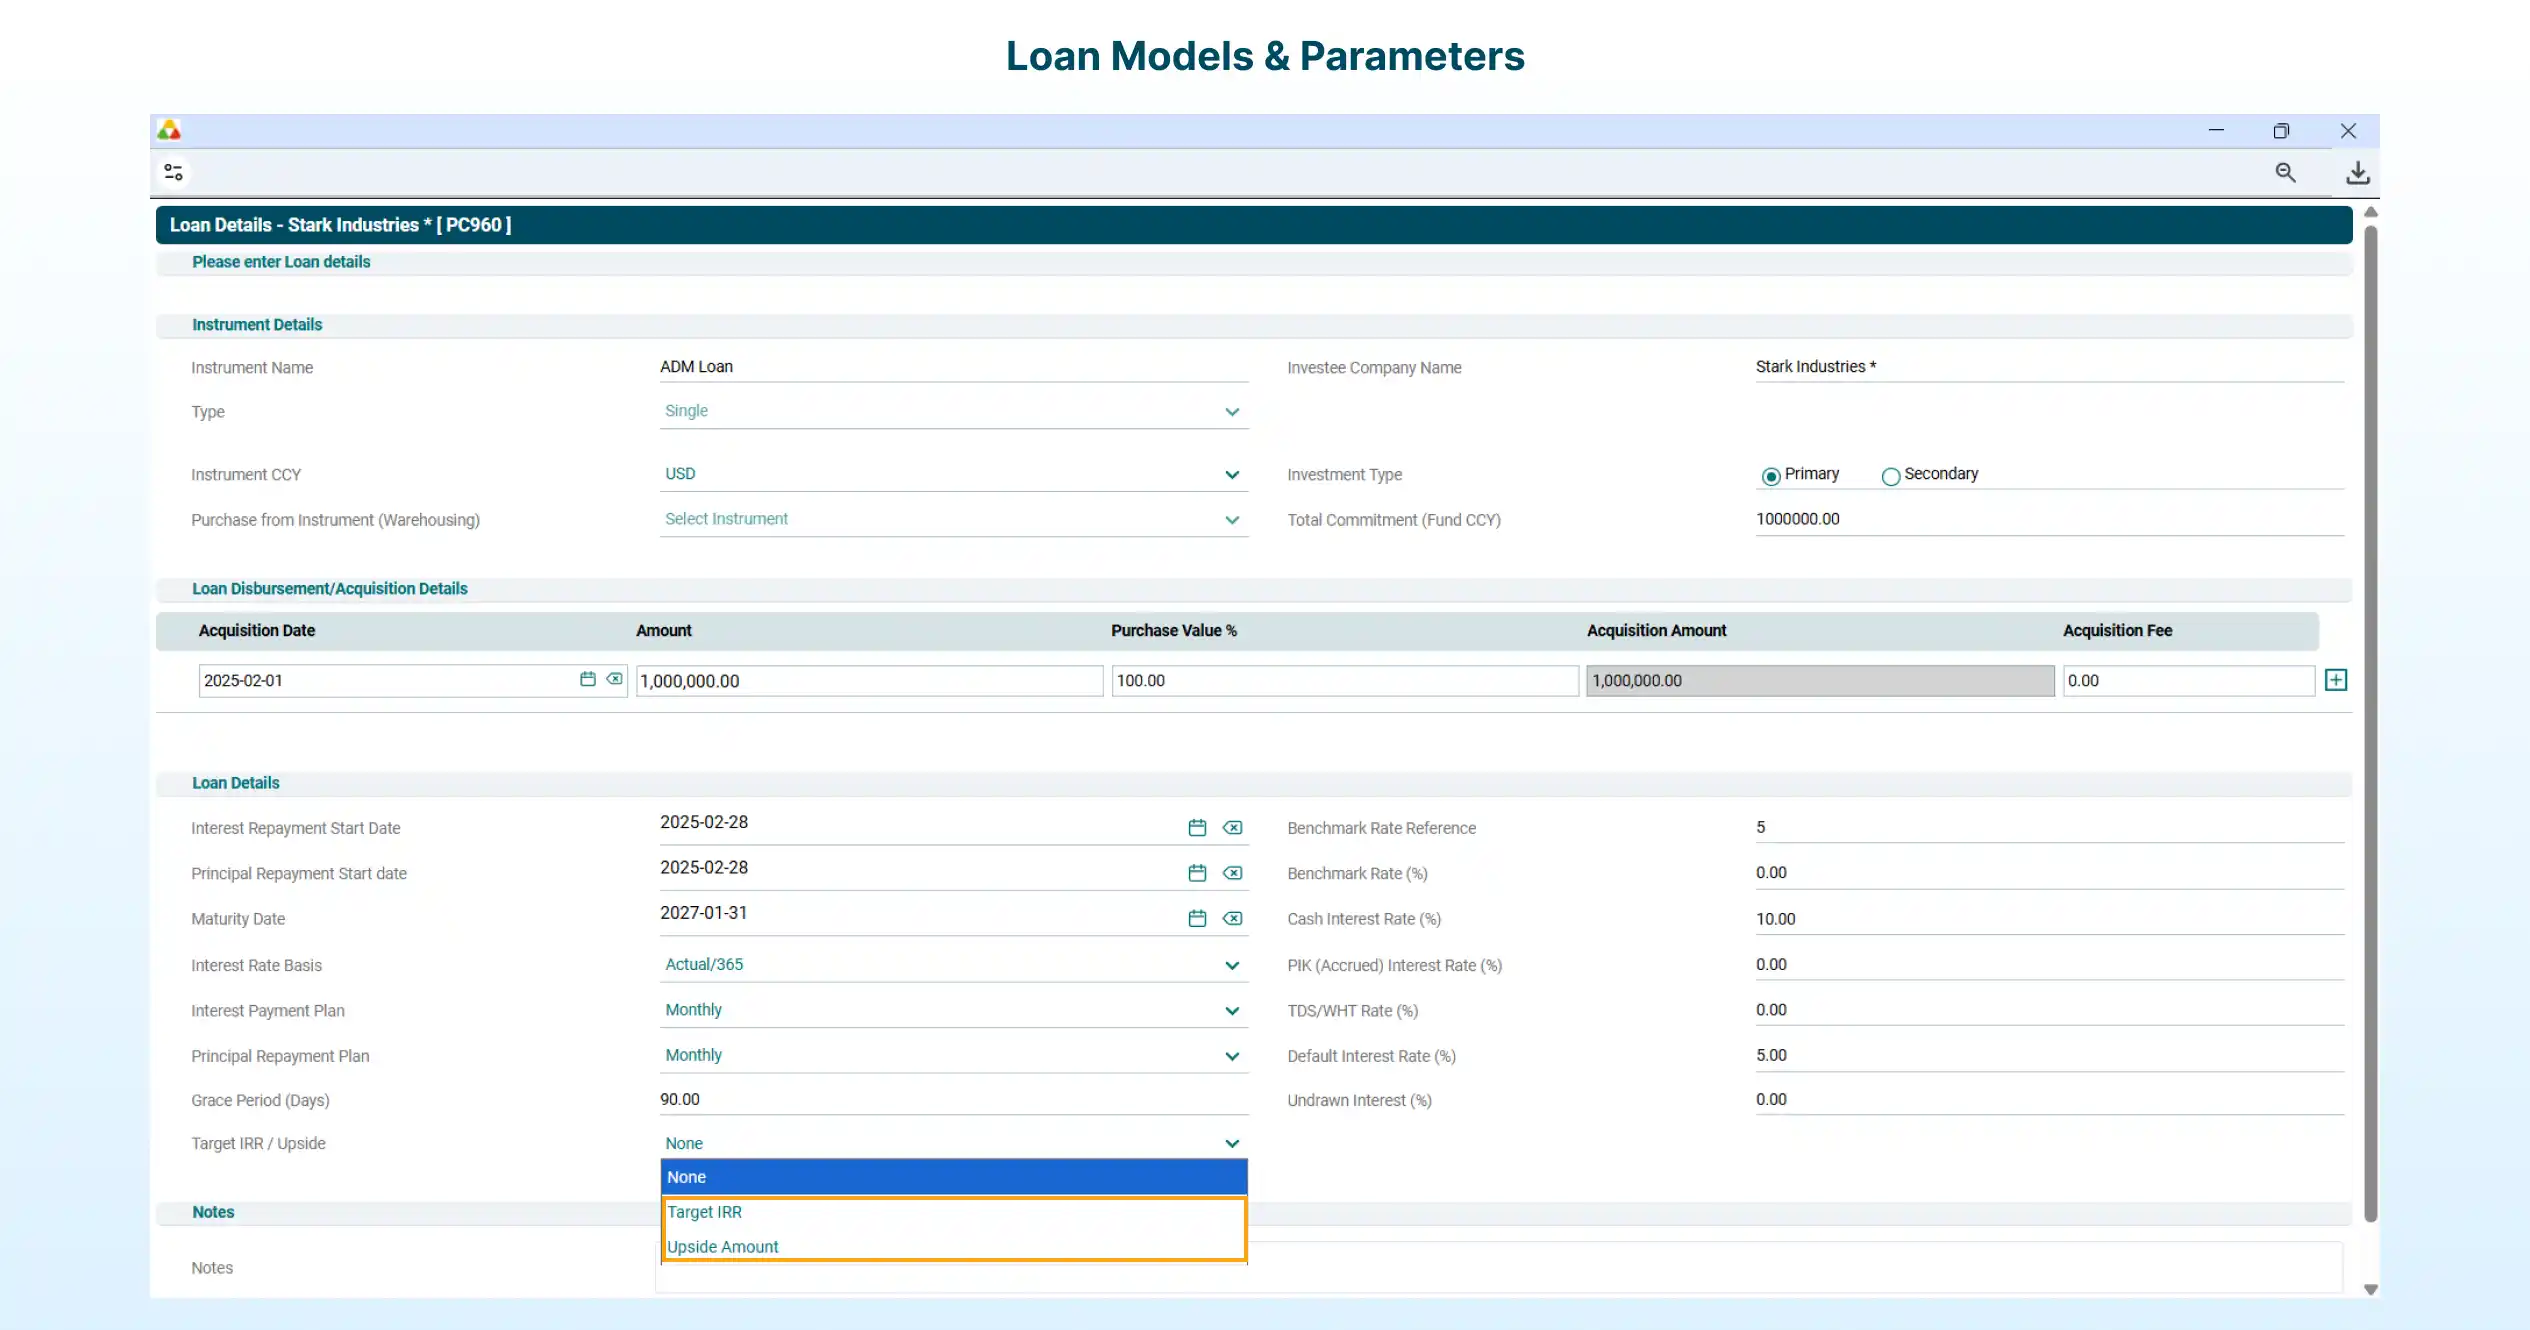The image size is (2530, 1330).
Task: Click the Amount field 1,000,000.00
Action: pyautogui.click(x=869, y=681)
